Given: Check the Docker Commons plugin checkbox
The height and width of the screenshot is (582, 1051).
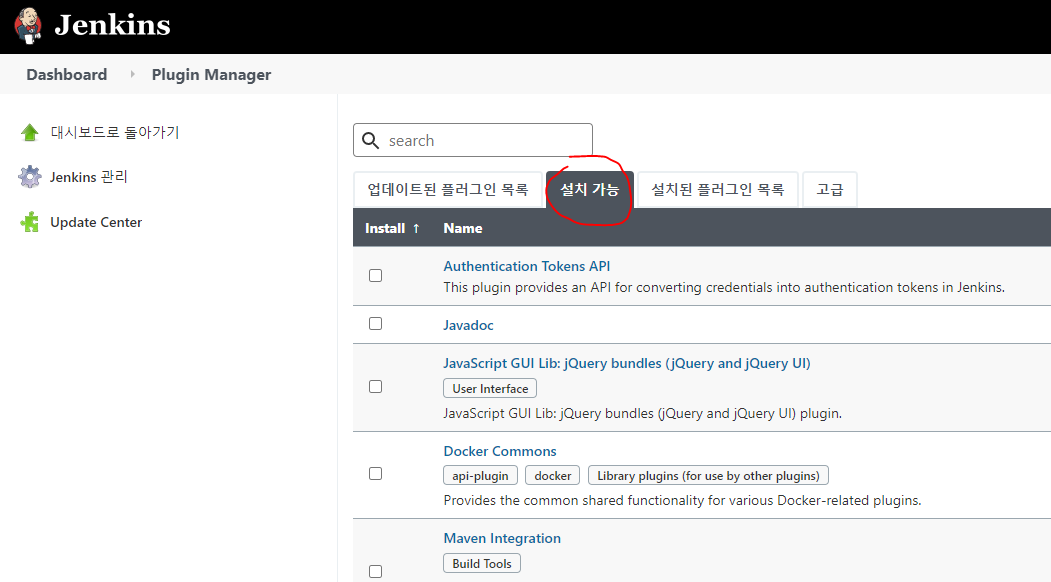Looking at the screenshot, I should (x=375, y=474).
